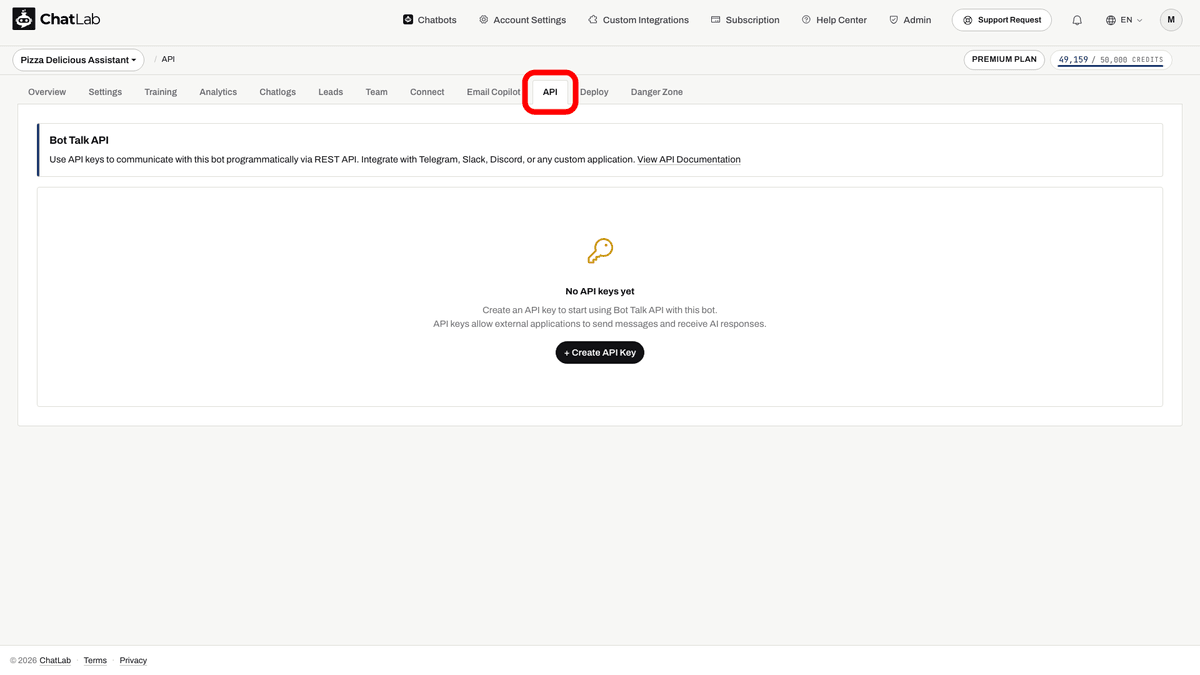Switch to the Deploy tab
Image resolution: width=1200 pixels, height=675 pixels.
coord(594,92)
